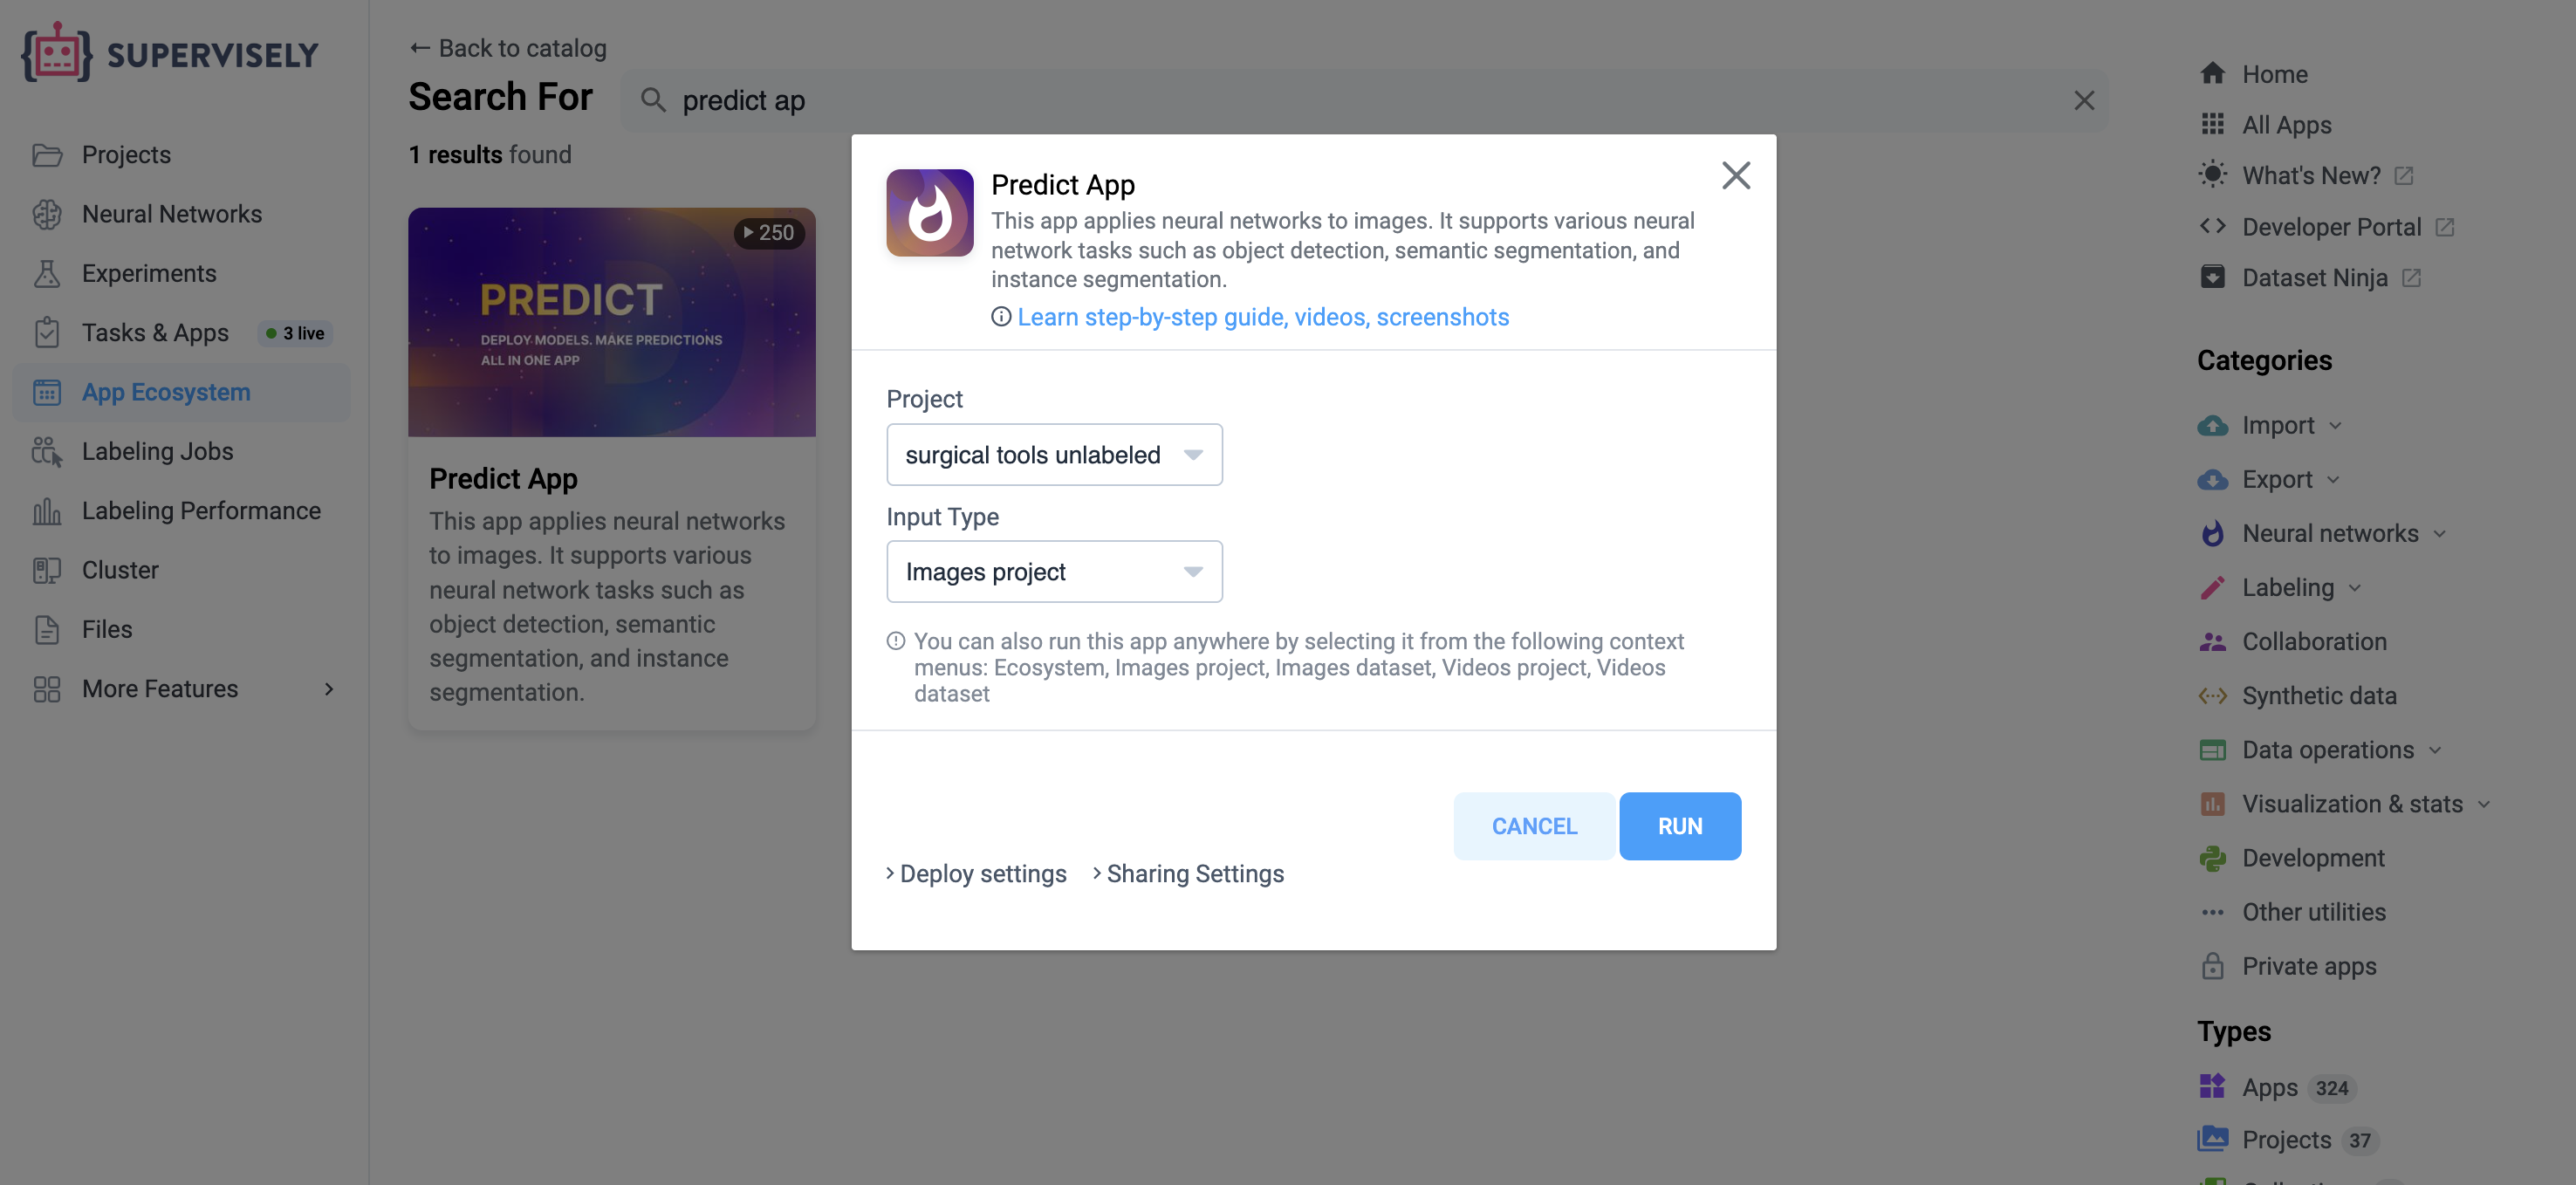The image size is (2576, 1185).
Task: Click the Predict App flame icon
Action: tap(929, 212)
